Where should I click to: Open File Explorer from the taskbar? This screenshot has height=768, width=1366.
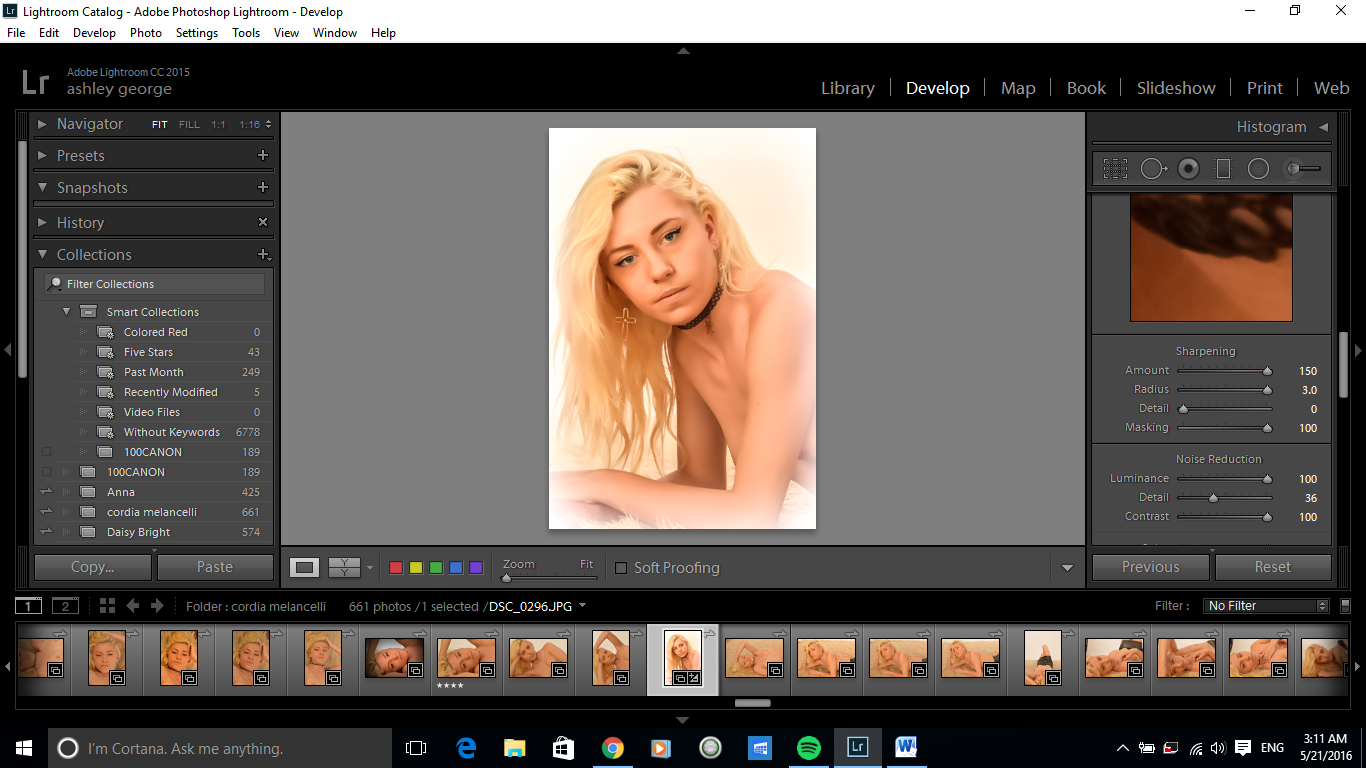click(x=515, y=748)
